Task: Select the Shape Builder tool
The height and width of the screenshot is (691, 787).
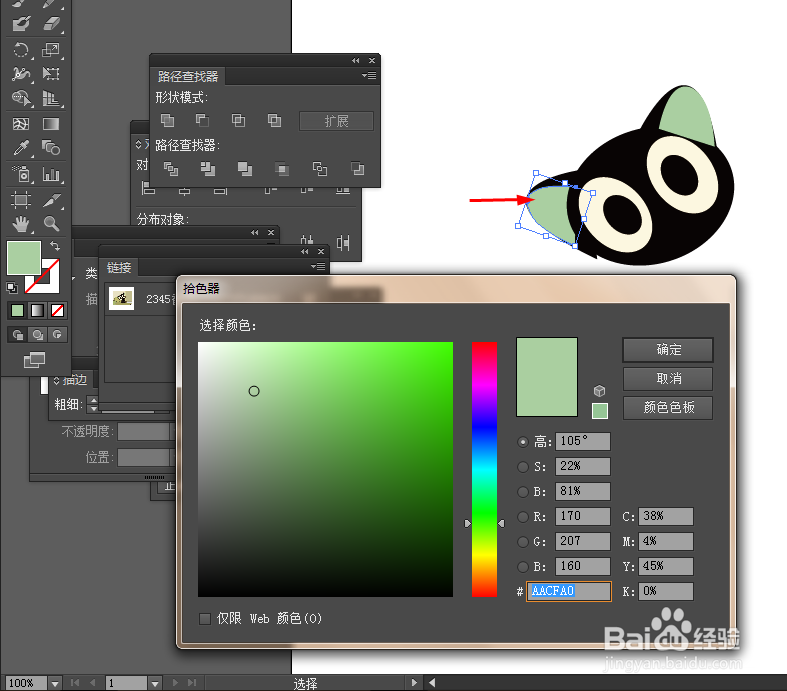Action: coord(21,98)
